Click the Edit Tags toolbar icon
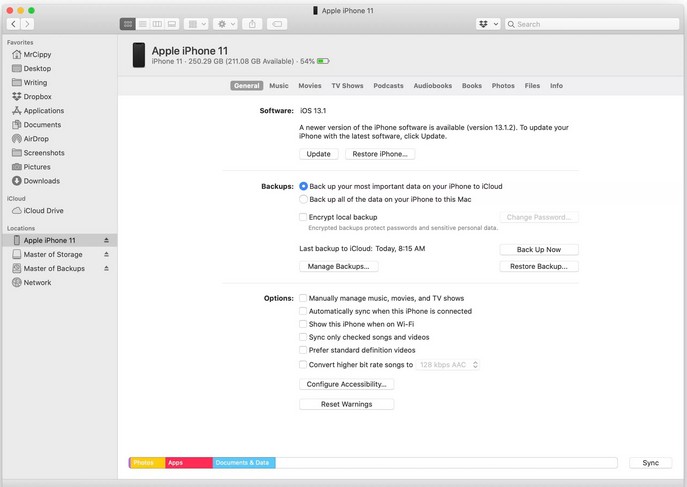 tap(277, 24)
